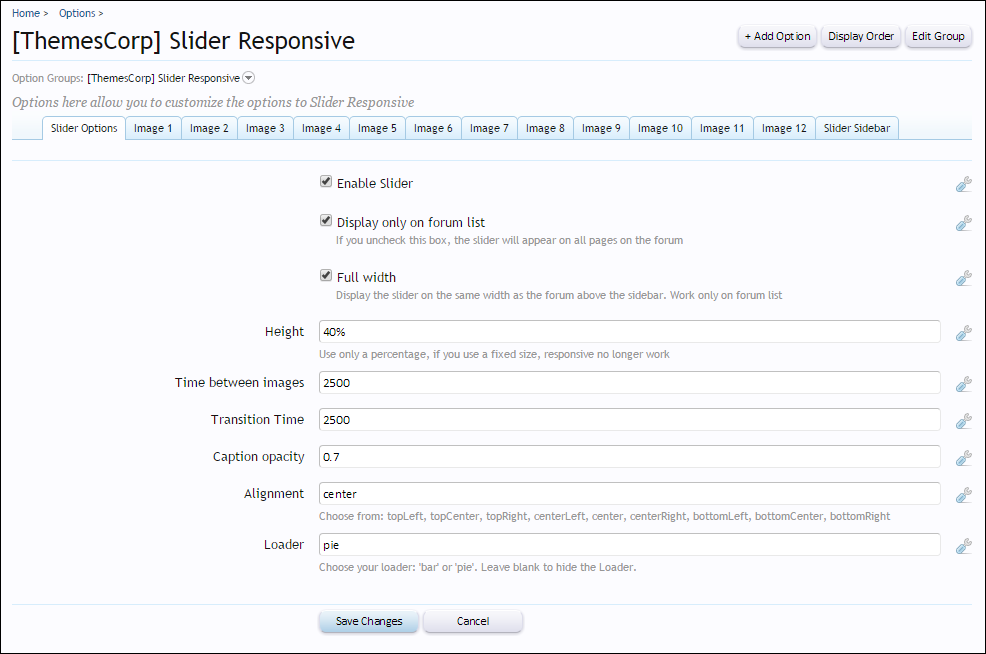Image resolution: width=986 pixels, height=654 pixels.
Task: Focus the Alignment text field
Action: tap(629, 494)
